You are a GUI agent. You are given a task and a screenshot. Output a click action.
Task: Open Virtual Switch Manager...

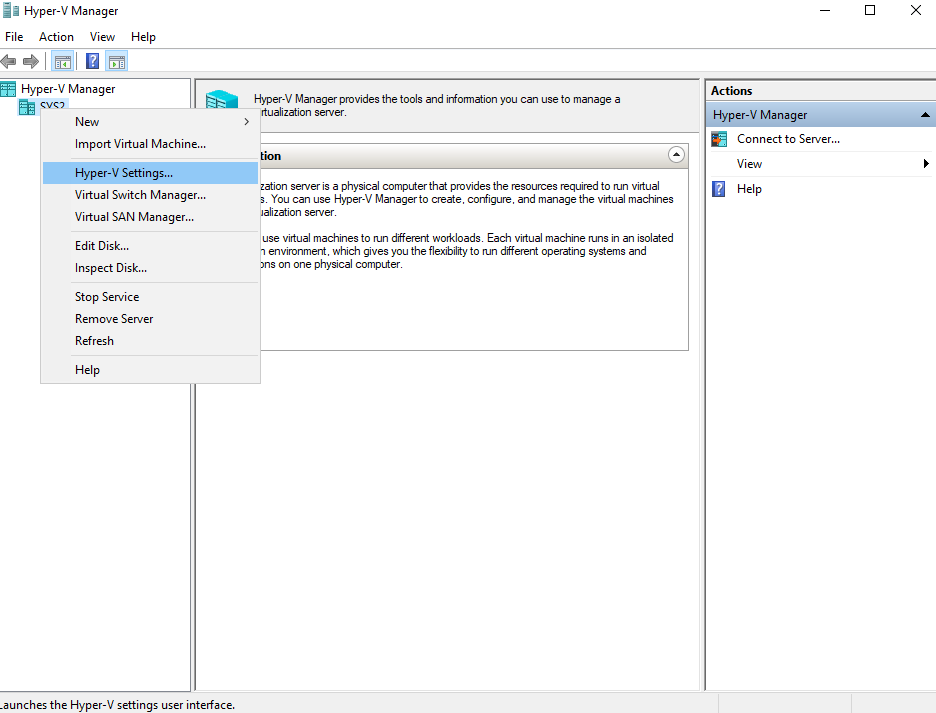(150, 195)
